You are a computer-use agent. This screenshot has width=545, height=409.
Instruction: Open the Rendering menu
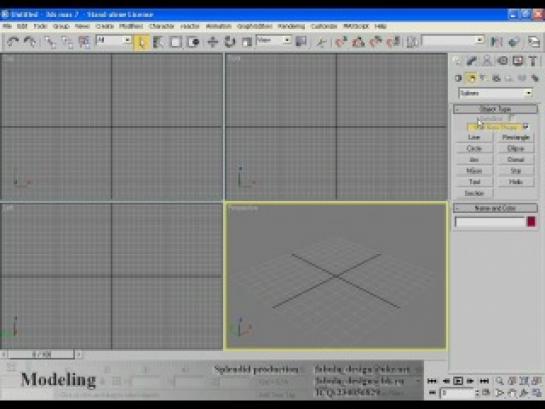[x=291, y=26]
